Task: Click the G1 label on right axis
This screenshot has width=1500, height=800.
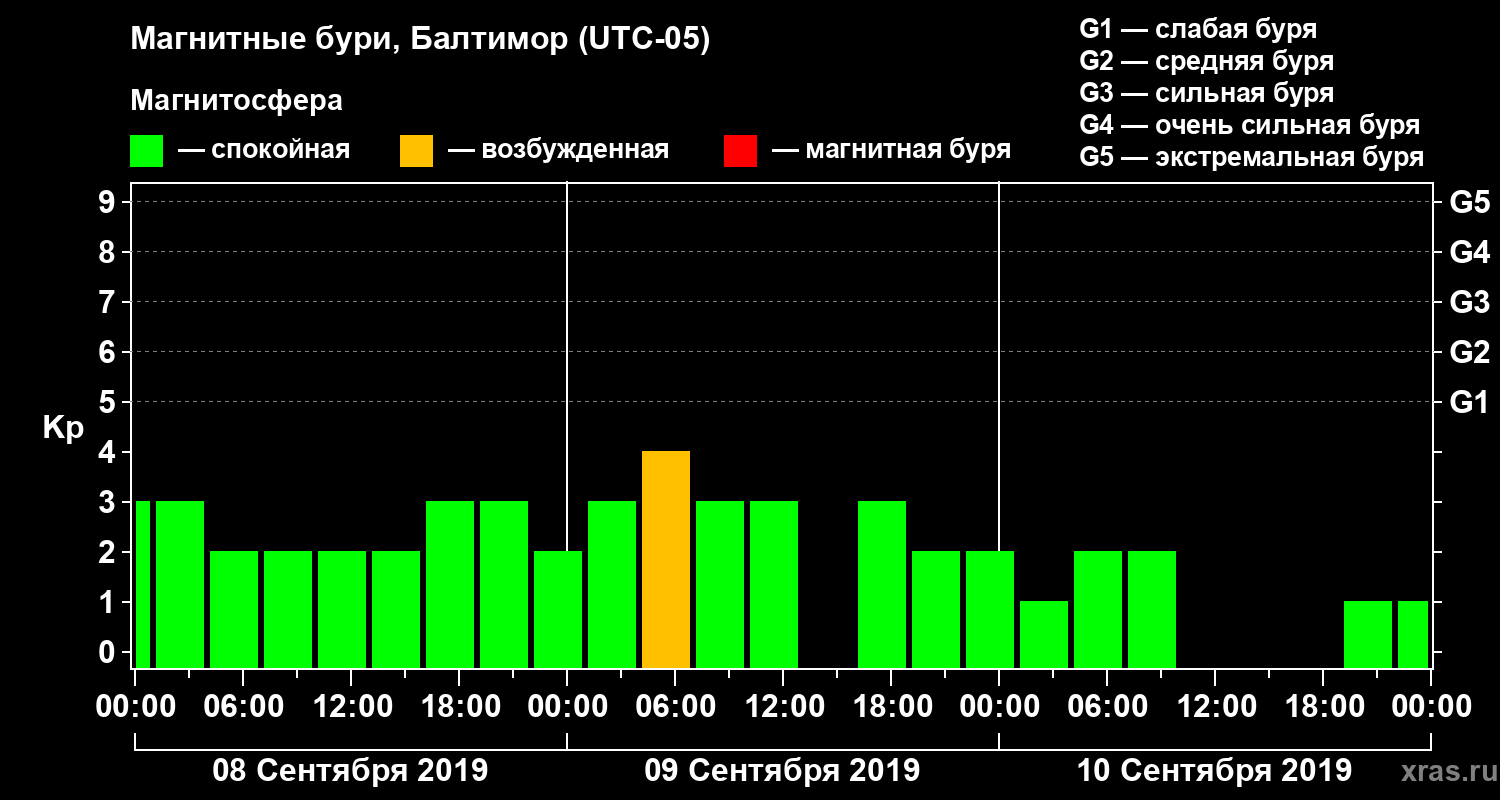Action: click(x=1469, y=402)
